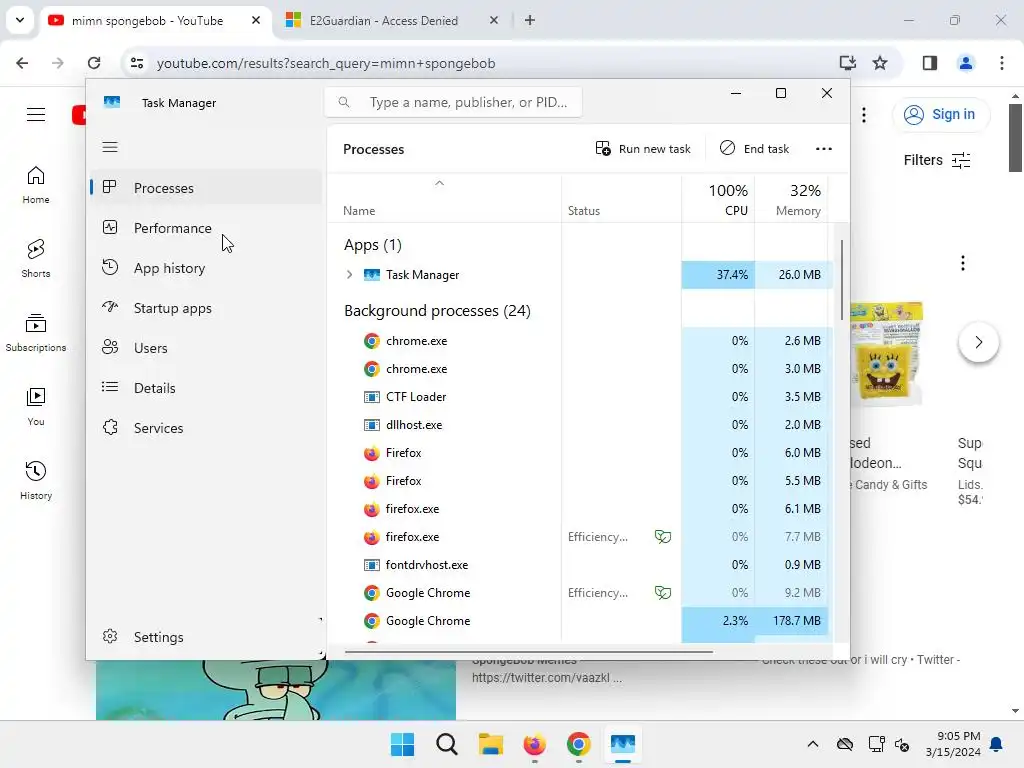The width and height of the screenshot is (1024, 768).
Task: Click the Startup apps gauge icon
Action: tap(110, 307)
